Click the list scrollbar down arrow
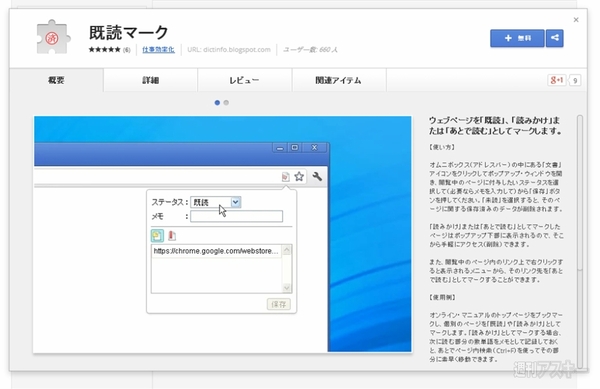 click(287, 288)
